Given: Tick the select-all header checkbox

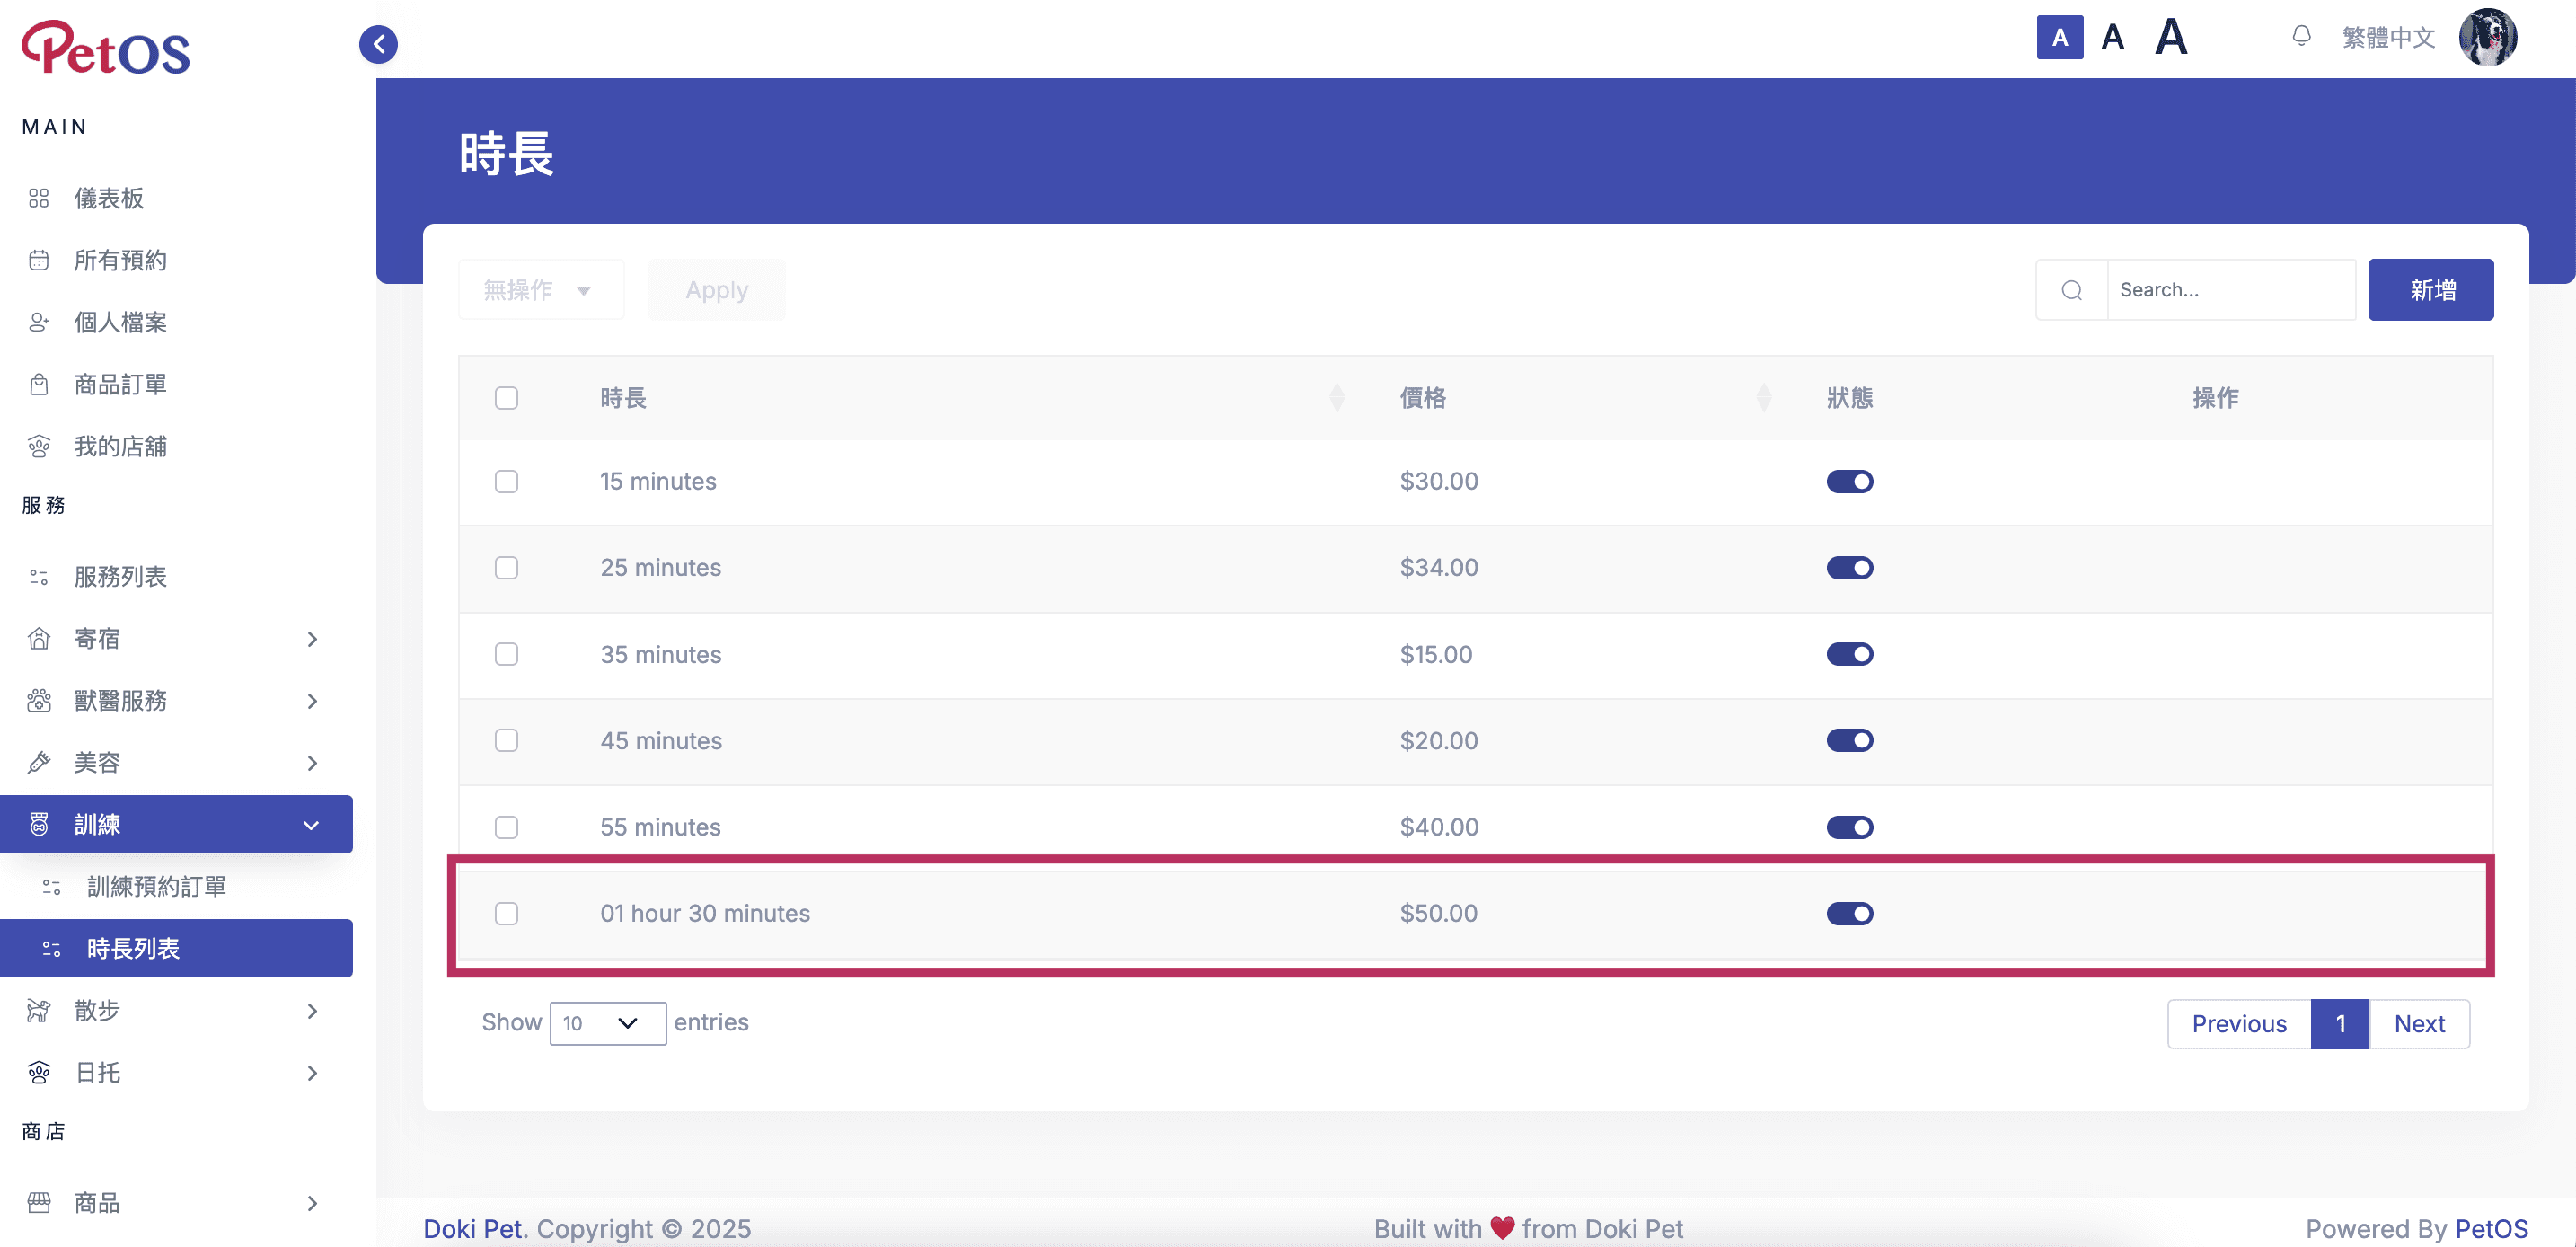Looking at the screenshot, I should [x=506, y=398].
